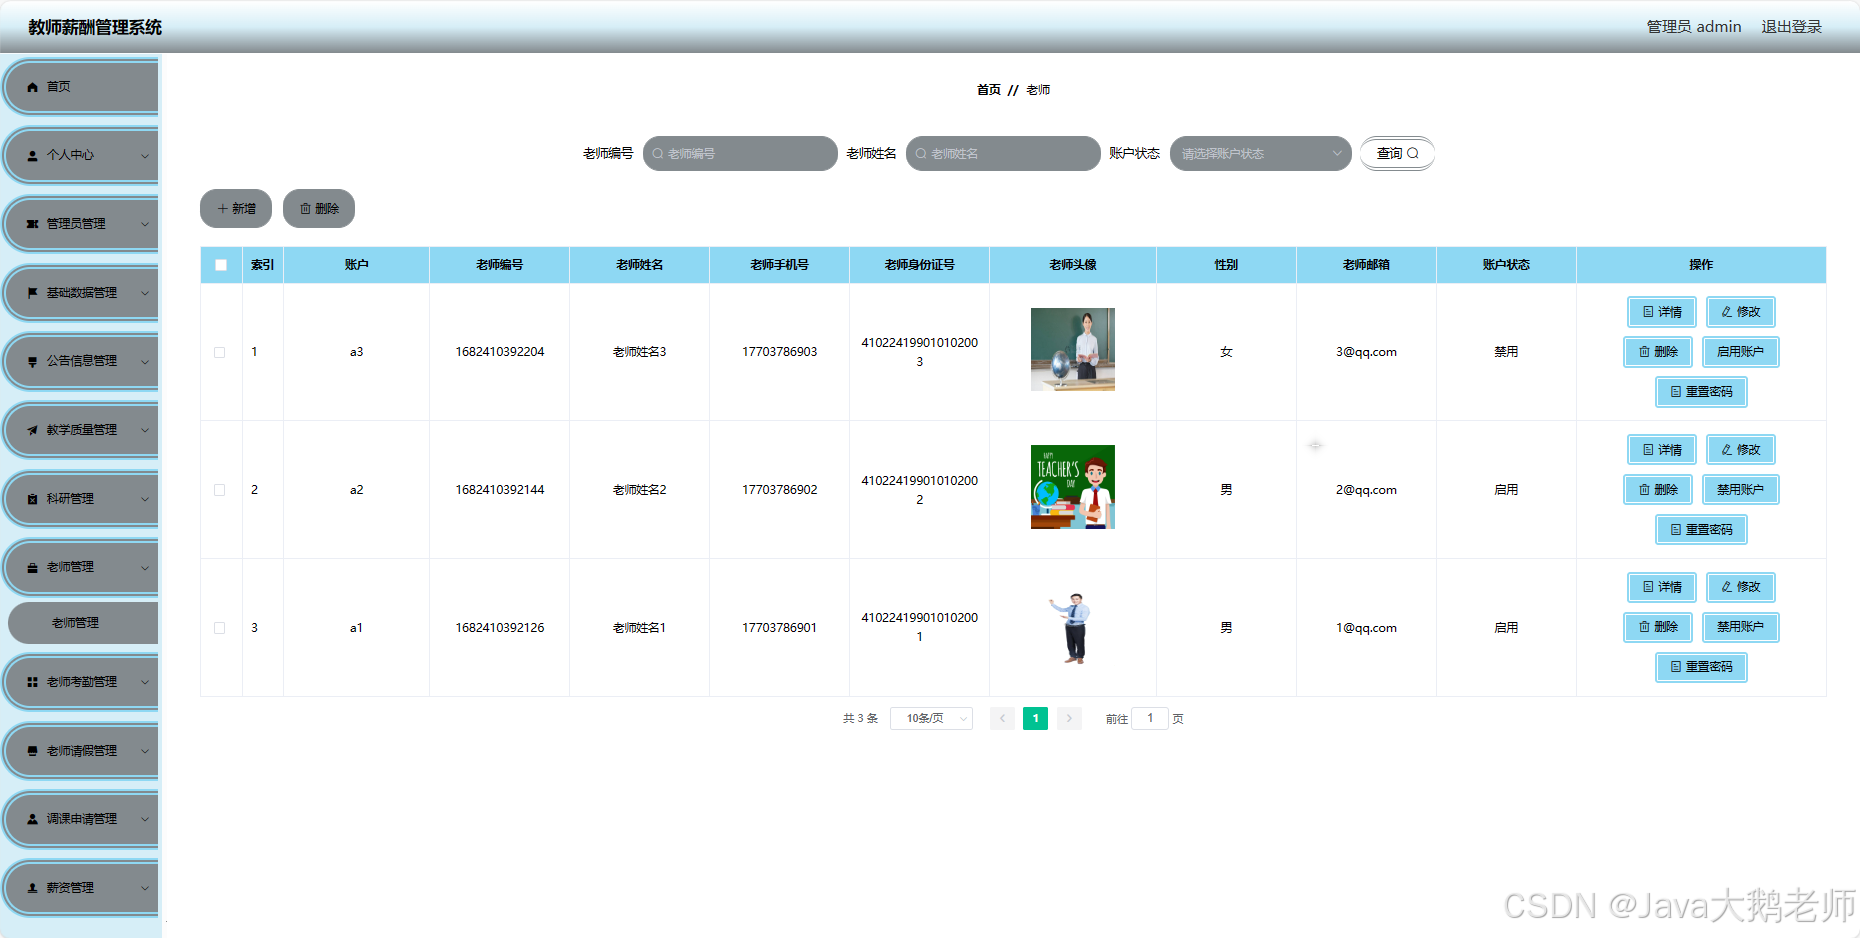
Task: Open 调课申请管理 menu
Action: 82,819
